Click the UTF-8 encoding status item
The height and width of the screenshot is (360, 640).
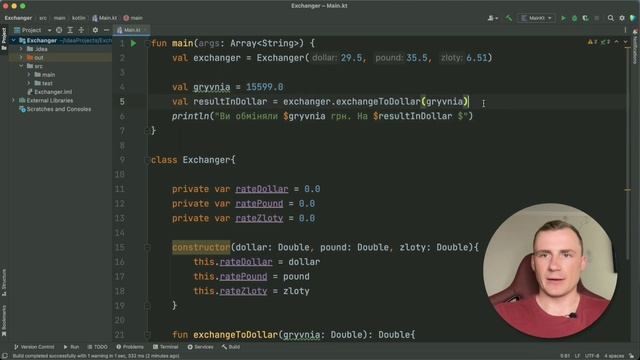(x=592, y=356)
